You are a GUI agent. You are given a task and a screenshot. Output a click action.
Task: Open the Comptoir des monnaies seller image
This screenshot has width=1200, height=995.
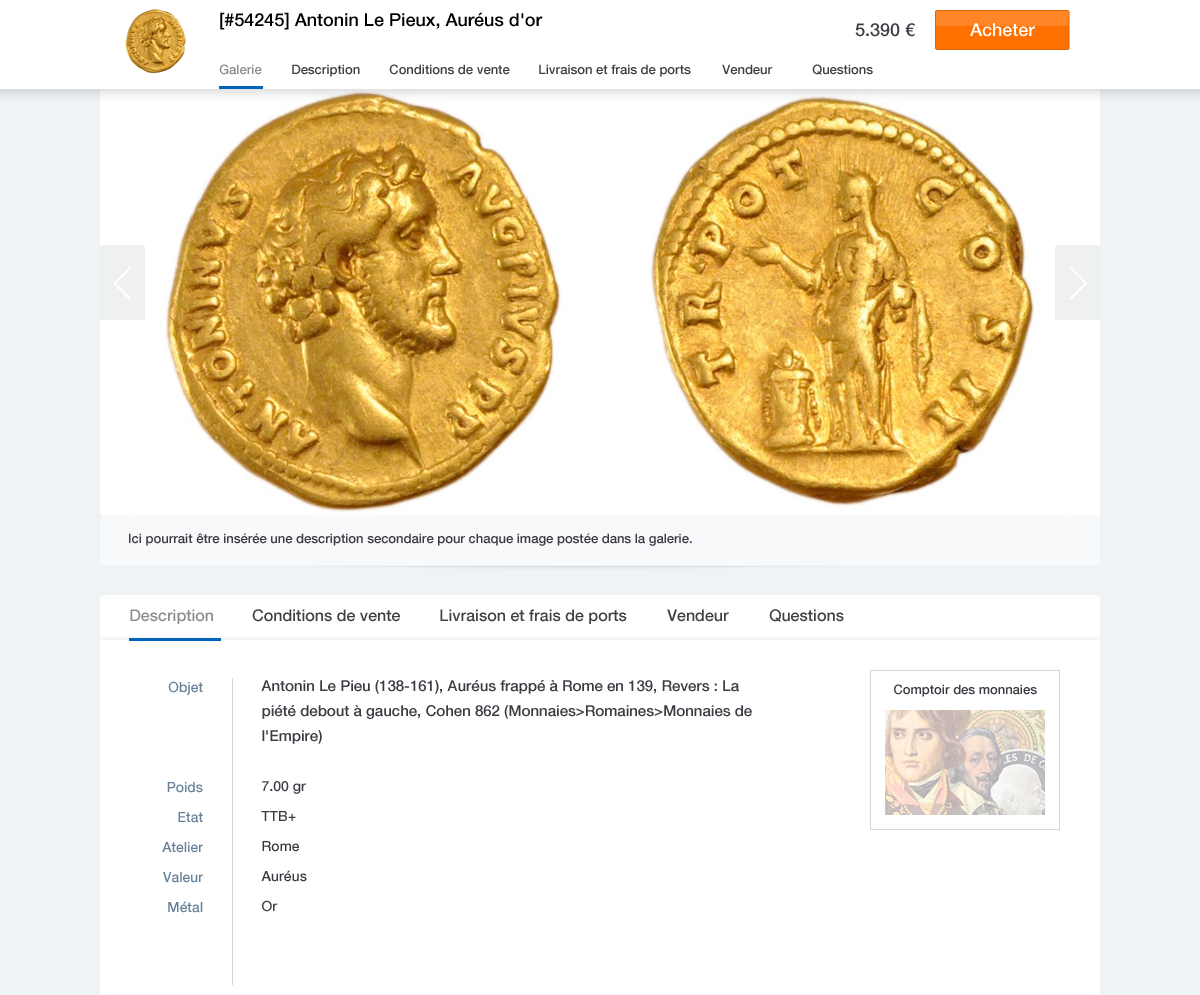[965, 762]
